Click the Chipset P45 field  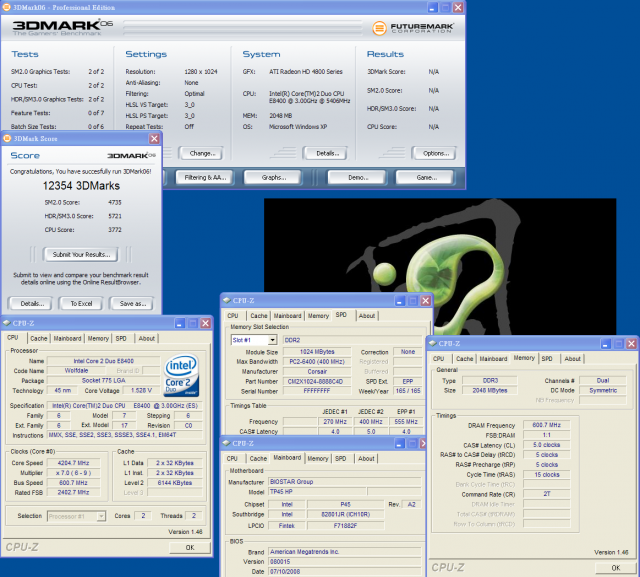pos(345,504)
